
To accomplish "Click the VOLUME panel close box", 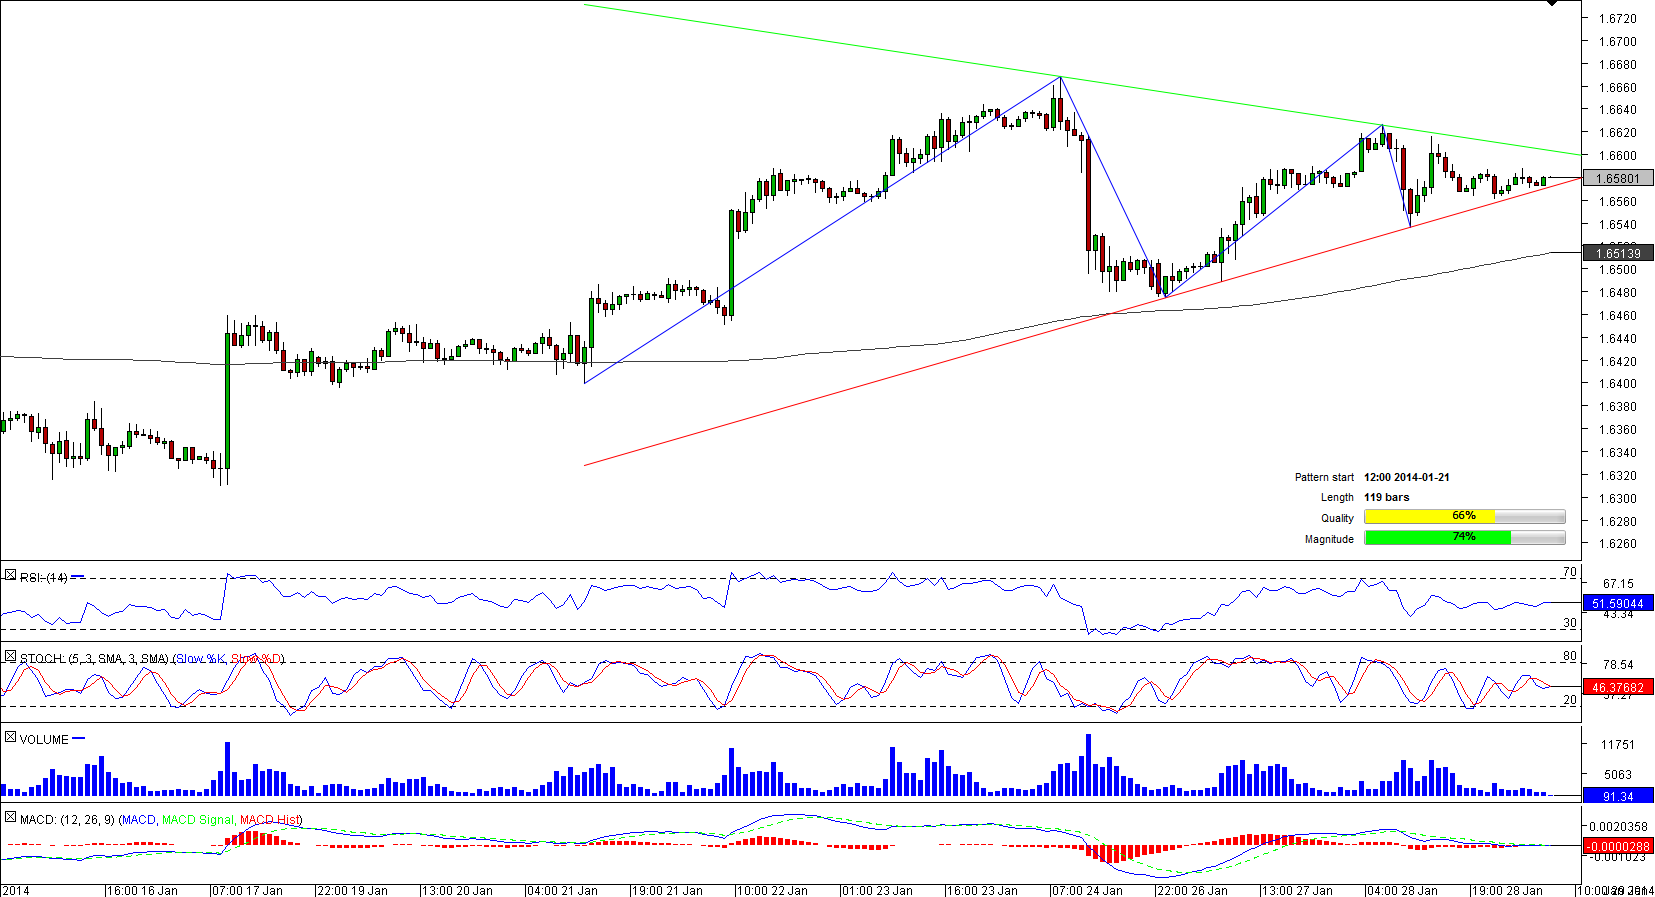I will click(10, 738).
